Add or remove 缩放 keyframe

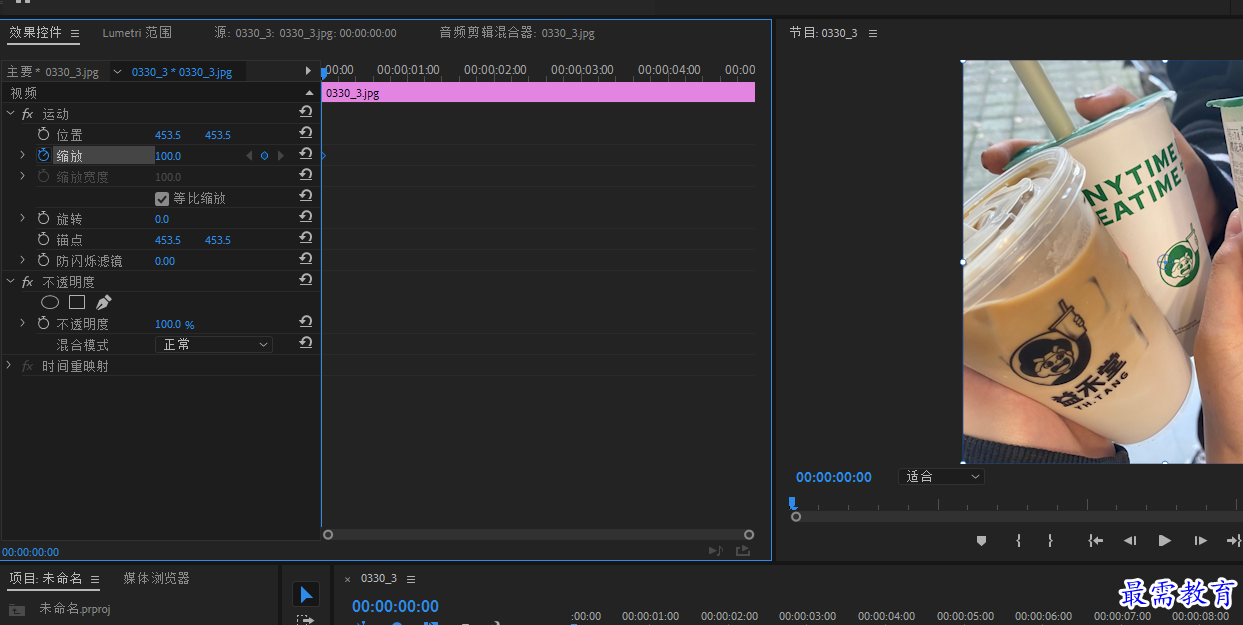click(264, 155)
